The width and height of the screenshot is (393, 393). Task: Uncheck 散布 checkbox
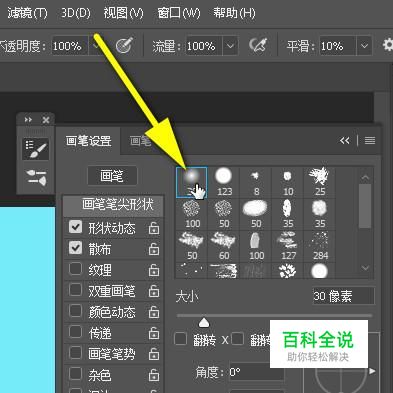tap(76, 248)
